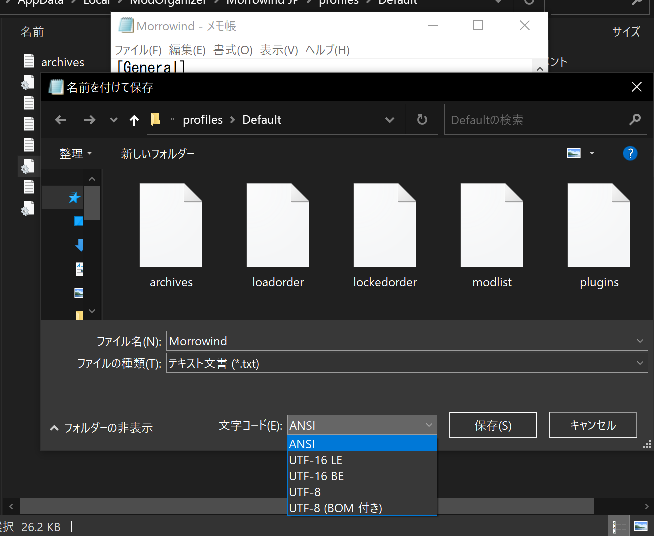The height and width of the screenshot is (536, 654).
Task: Select the plugins file icon
Action: pos(599,225)
